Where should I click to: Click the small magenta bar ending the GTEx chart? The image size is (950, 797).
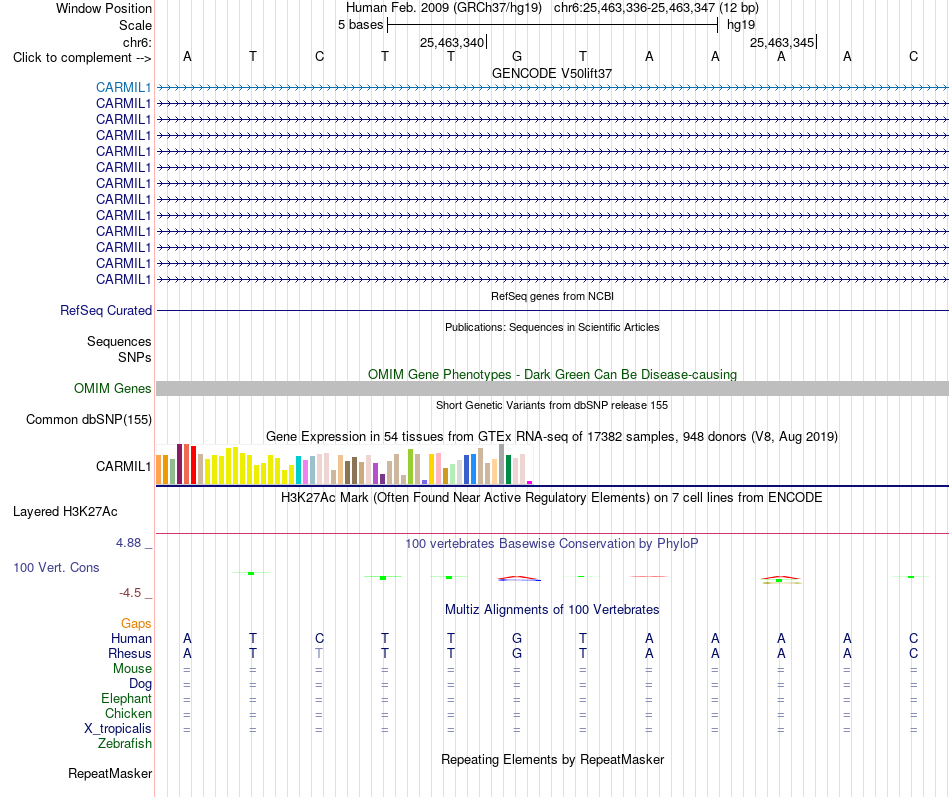530,482
